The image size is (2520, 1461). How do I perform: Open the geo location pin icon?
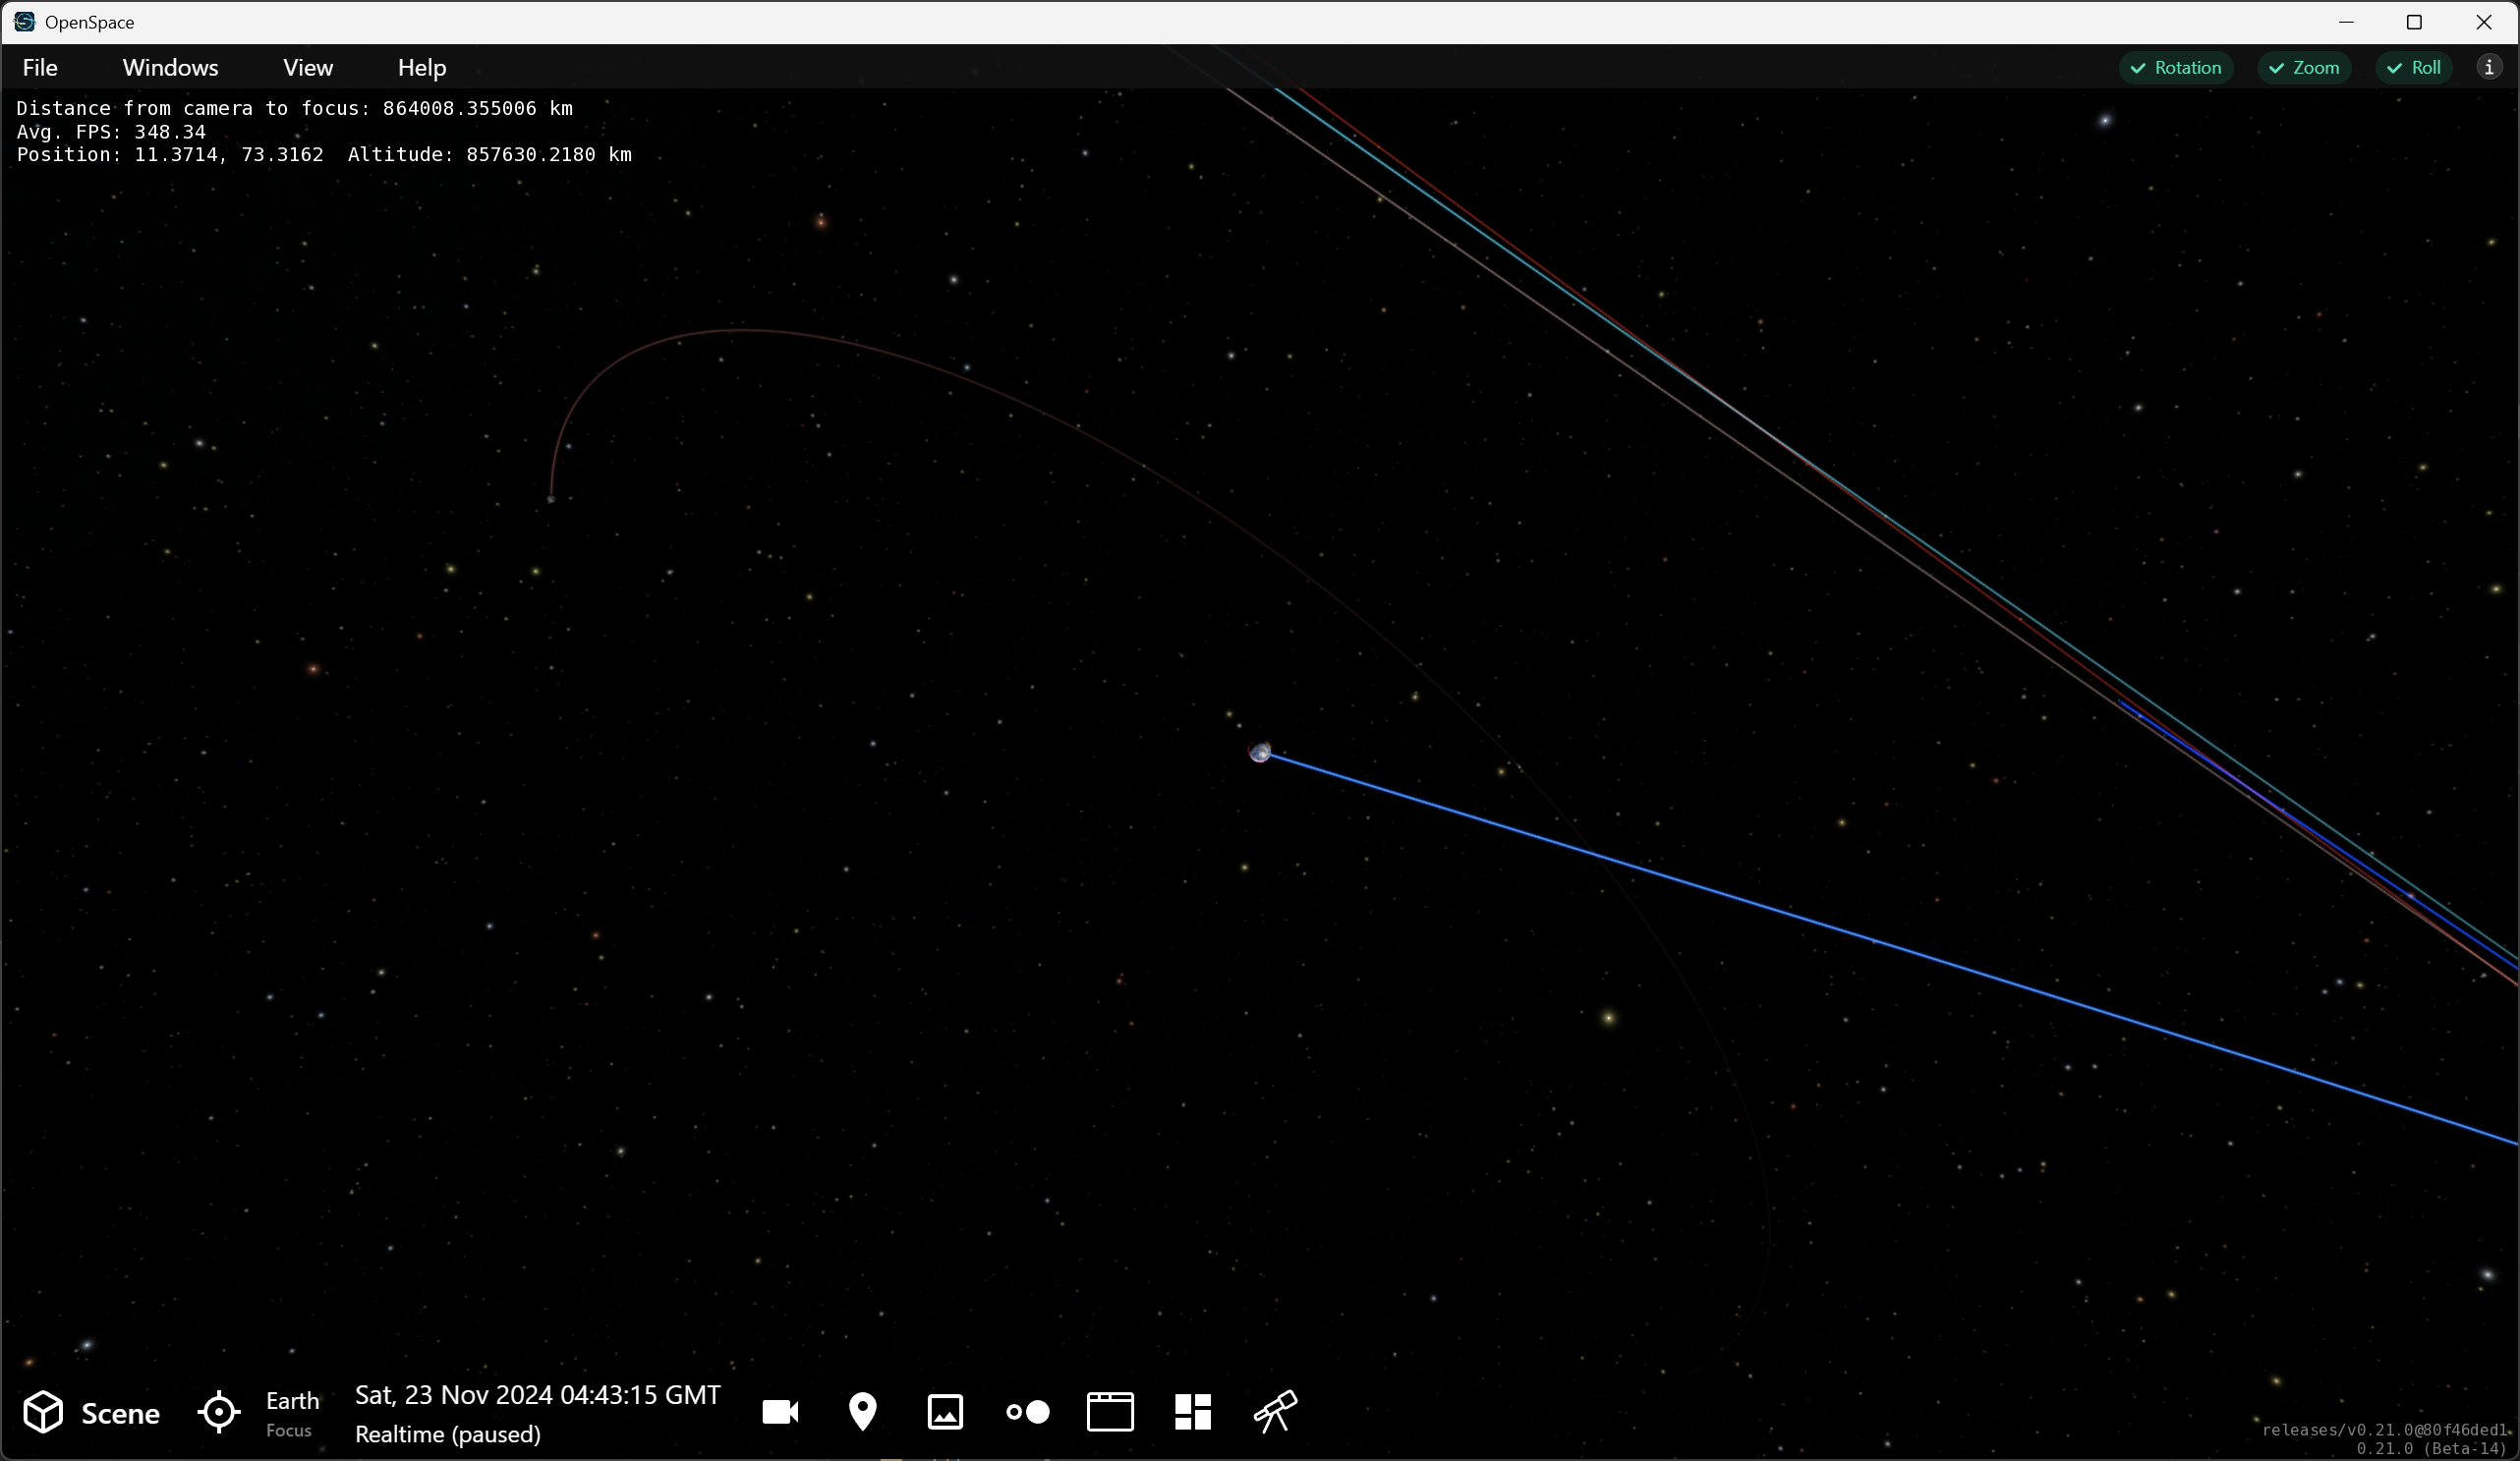[x=863, y=1412]
